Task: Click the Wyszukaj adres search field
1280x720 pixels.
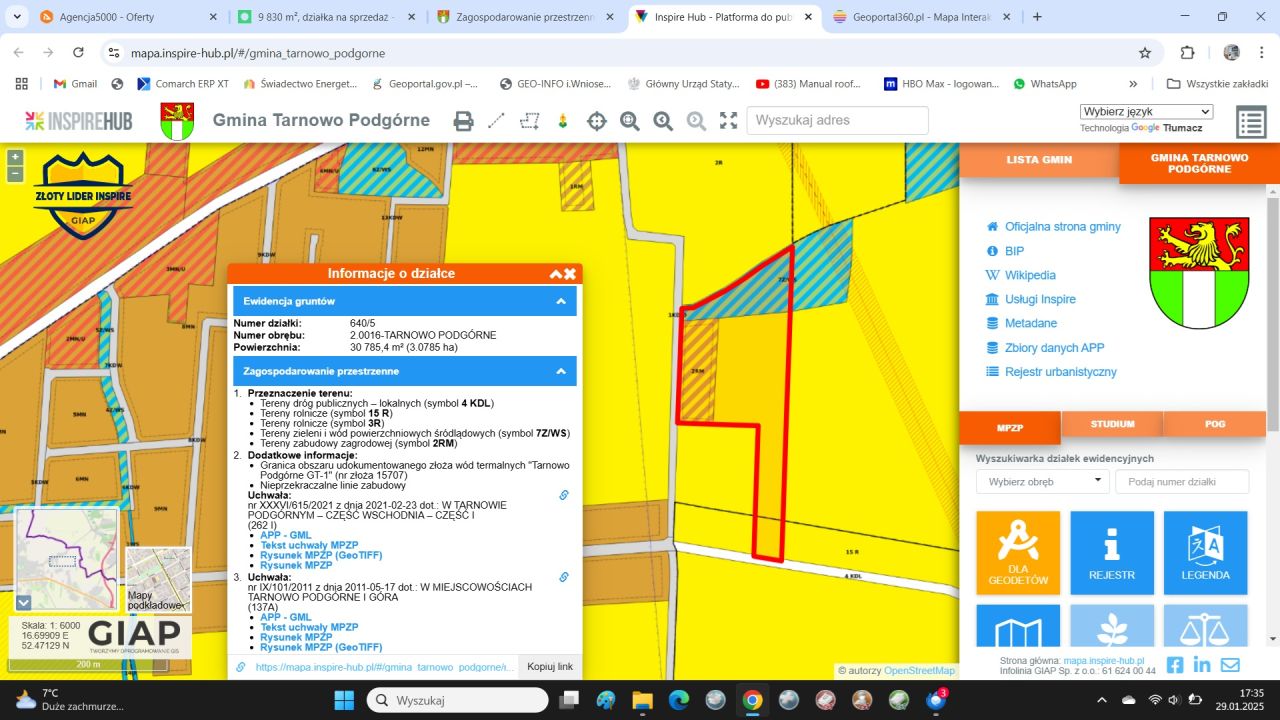Action: [x=837, y=120]
